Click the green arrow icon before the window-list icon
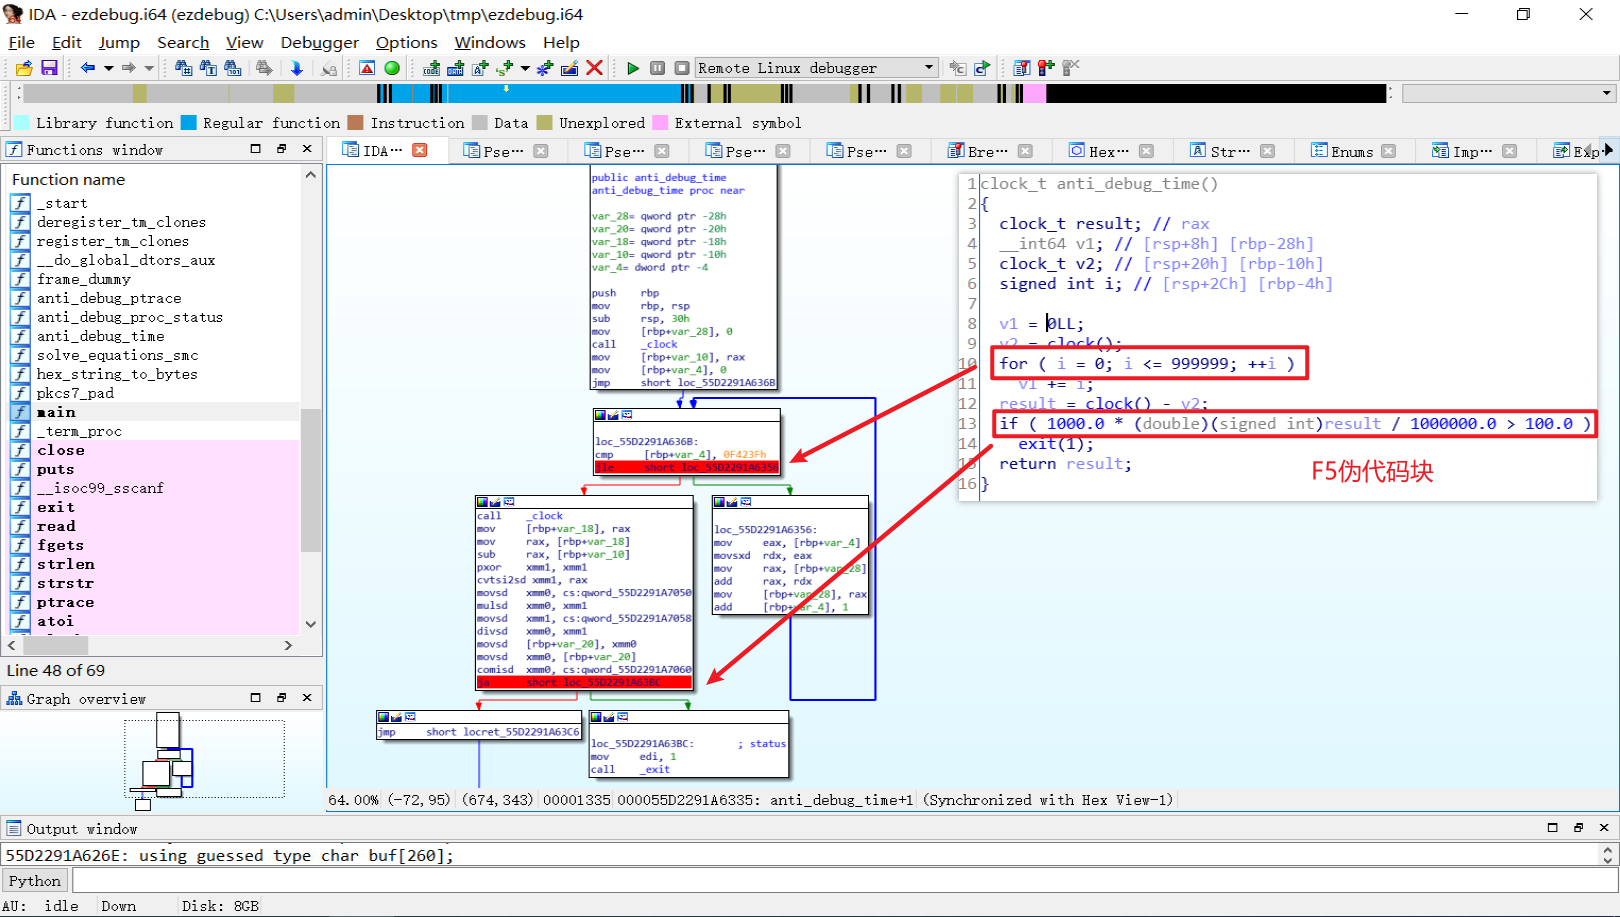This screenshot has height=917, width=1620. tap(982, 68)
